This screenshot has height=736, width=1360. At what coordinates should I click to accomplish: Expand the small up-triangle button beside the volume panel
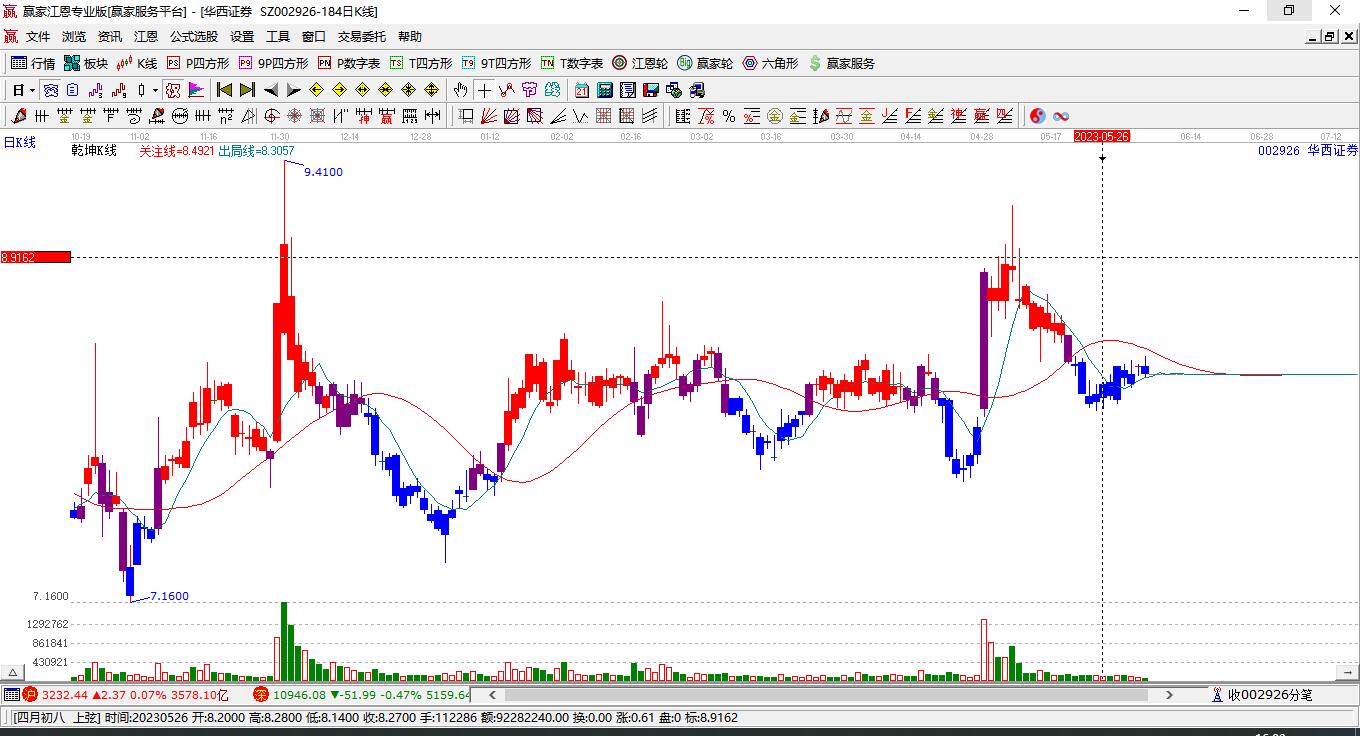pos(13,673)
